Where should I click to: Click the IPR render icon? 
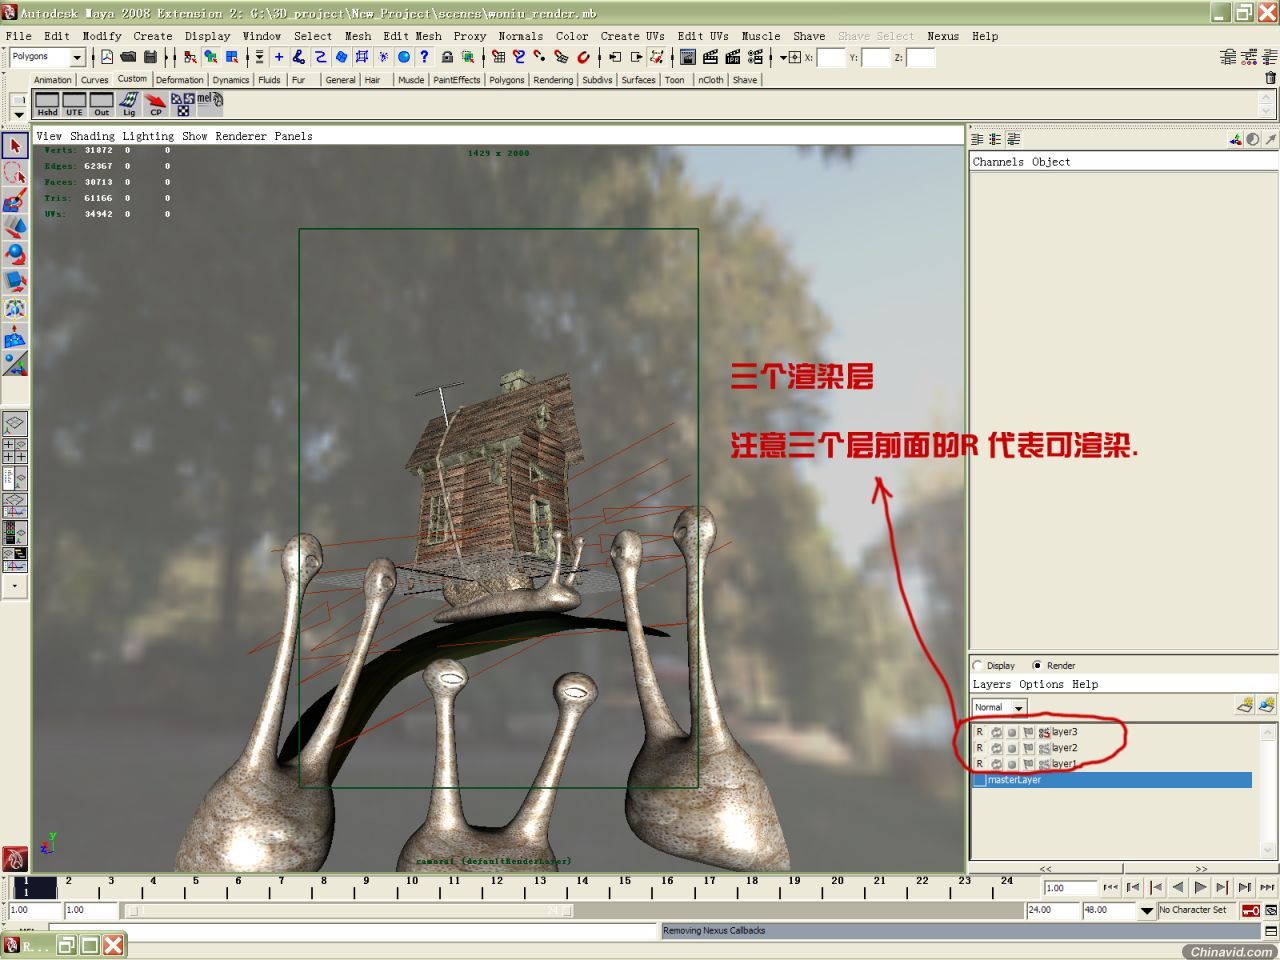[x=732, y=57]
